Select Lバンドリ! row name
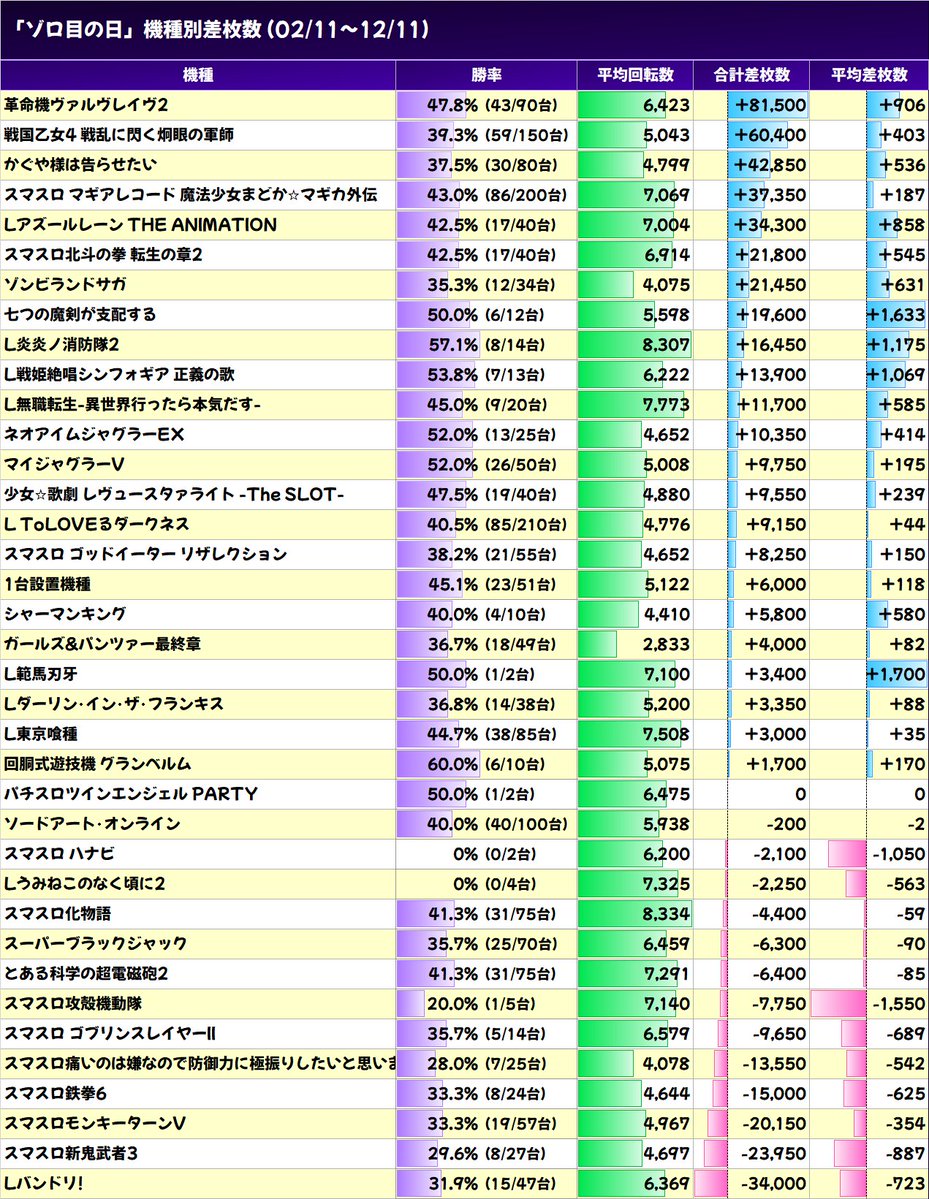Viewport: 929px width, 1199px height. click(x=44, y=1183)
